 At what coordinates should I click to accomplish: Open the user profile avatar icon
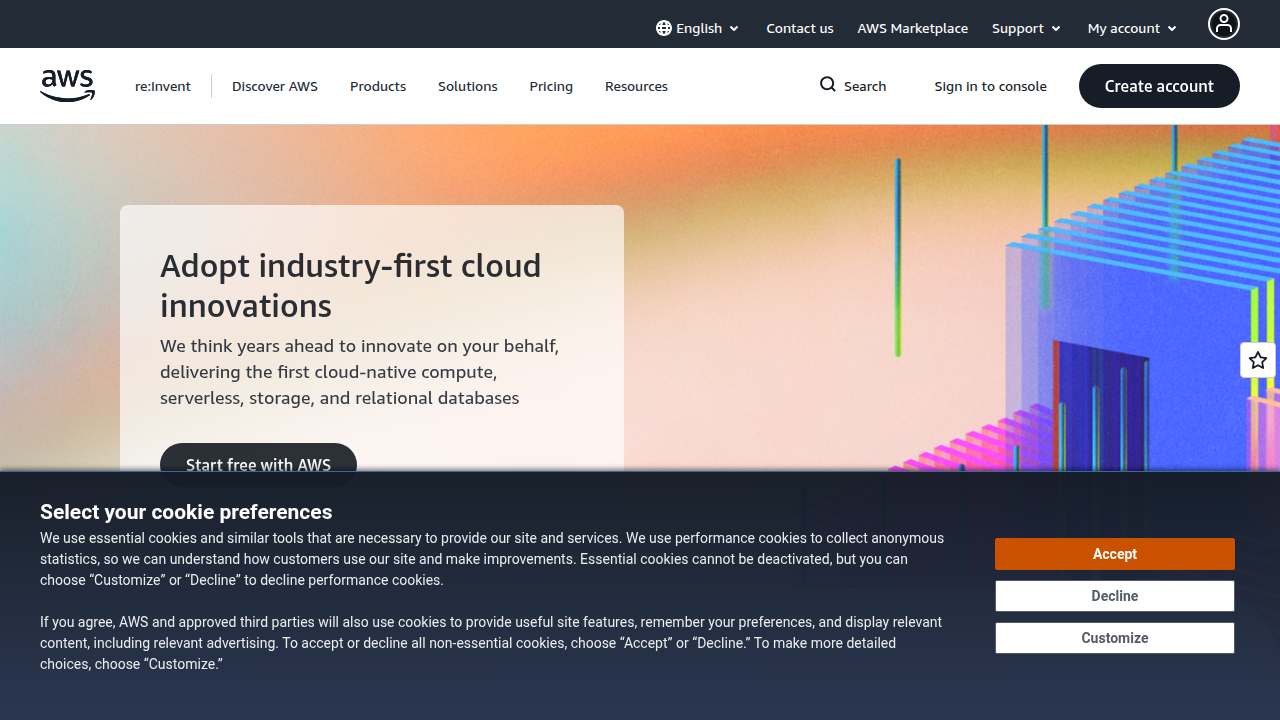[1224, 24]
